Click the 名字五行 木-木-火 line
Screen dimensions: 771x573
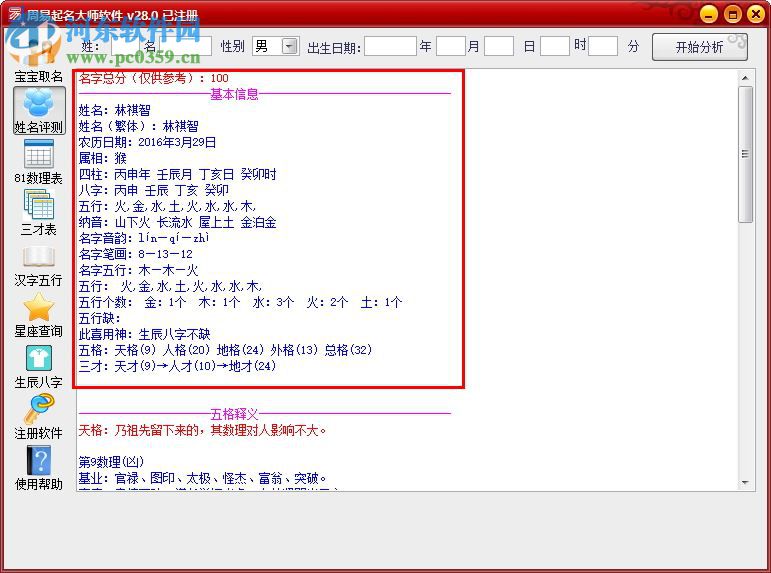pyautogui.click(x=139, y=270)
